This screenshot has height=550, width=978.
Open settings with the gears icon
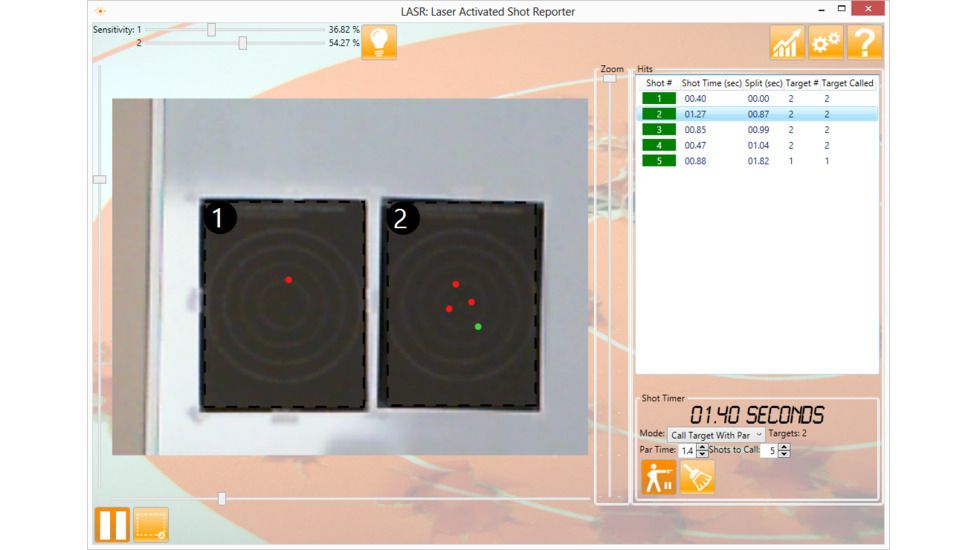point(825,43)
